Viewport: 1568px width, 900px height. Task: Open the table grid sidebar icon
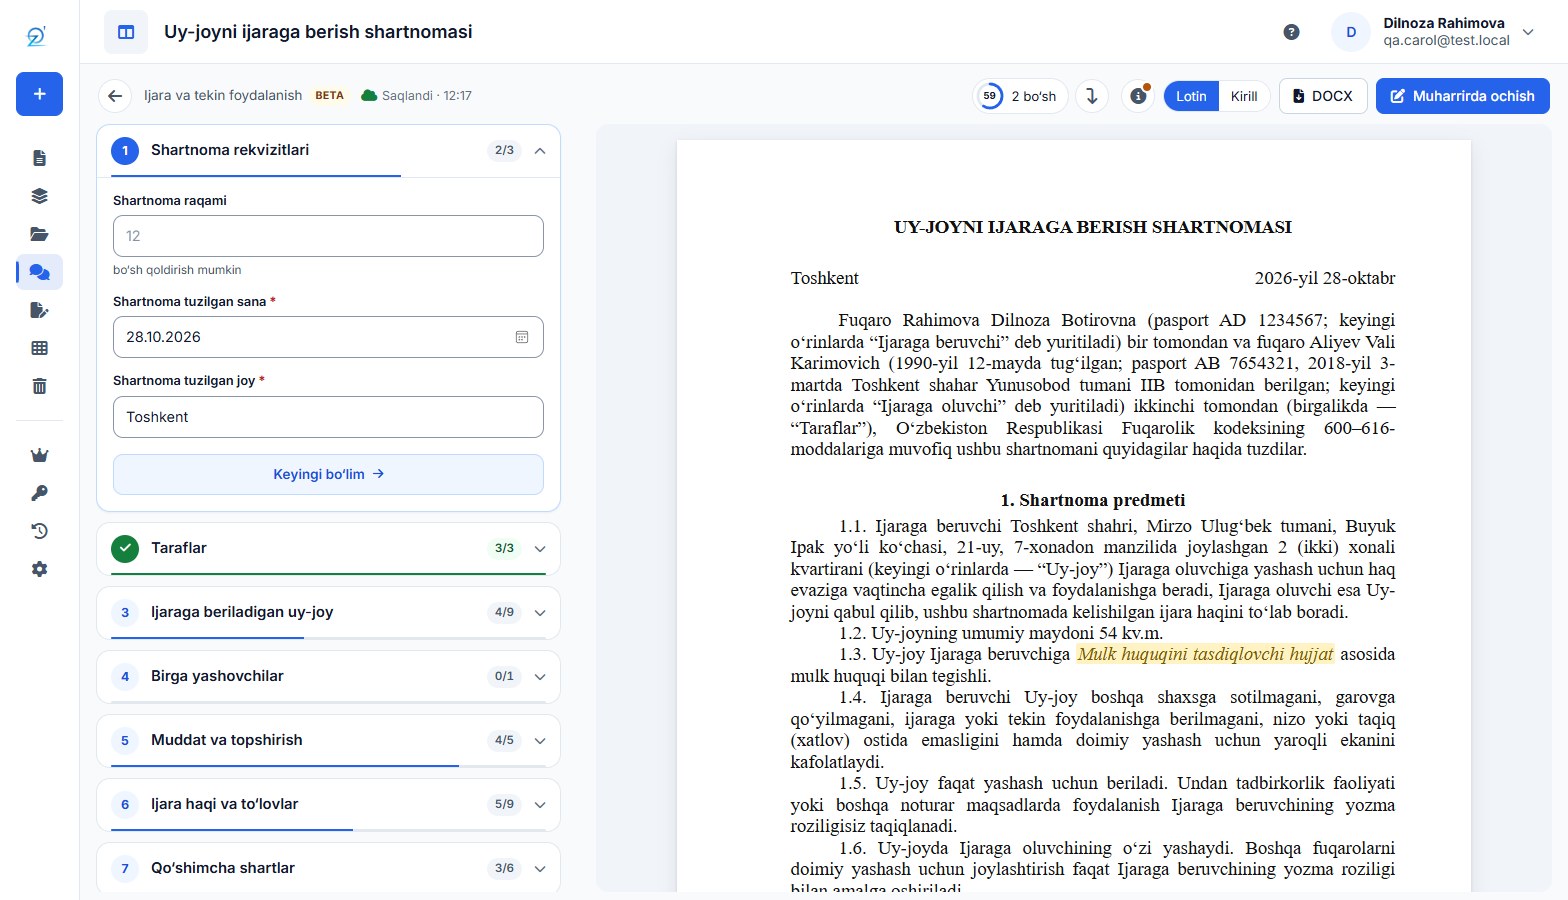(x=39, y=348)
